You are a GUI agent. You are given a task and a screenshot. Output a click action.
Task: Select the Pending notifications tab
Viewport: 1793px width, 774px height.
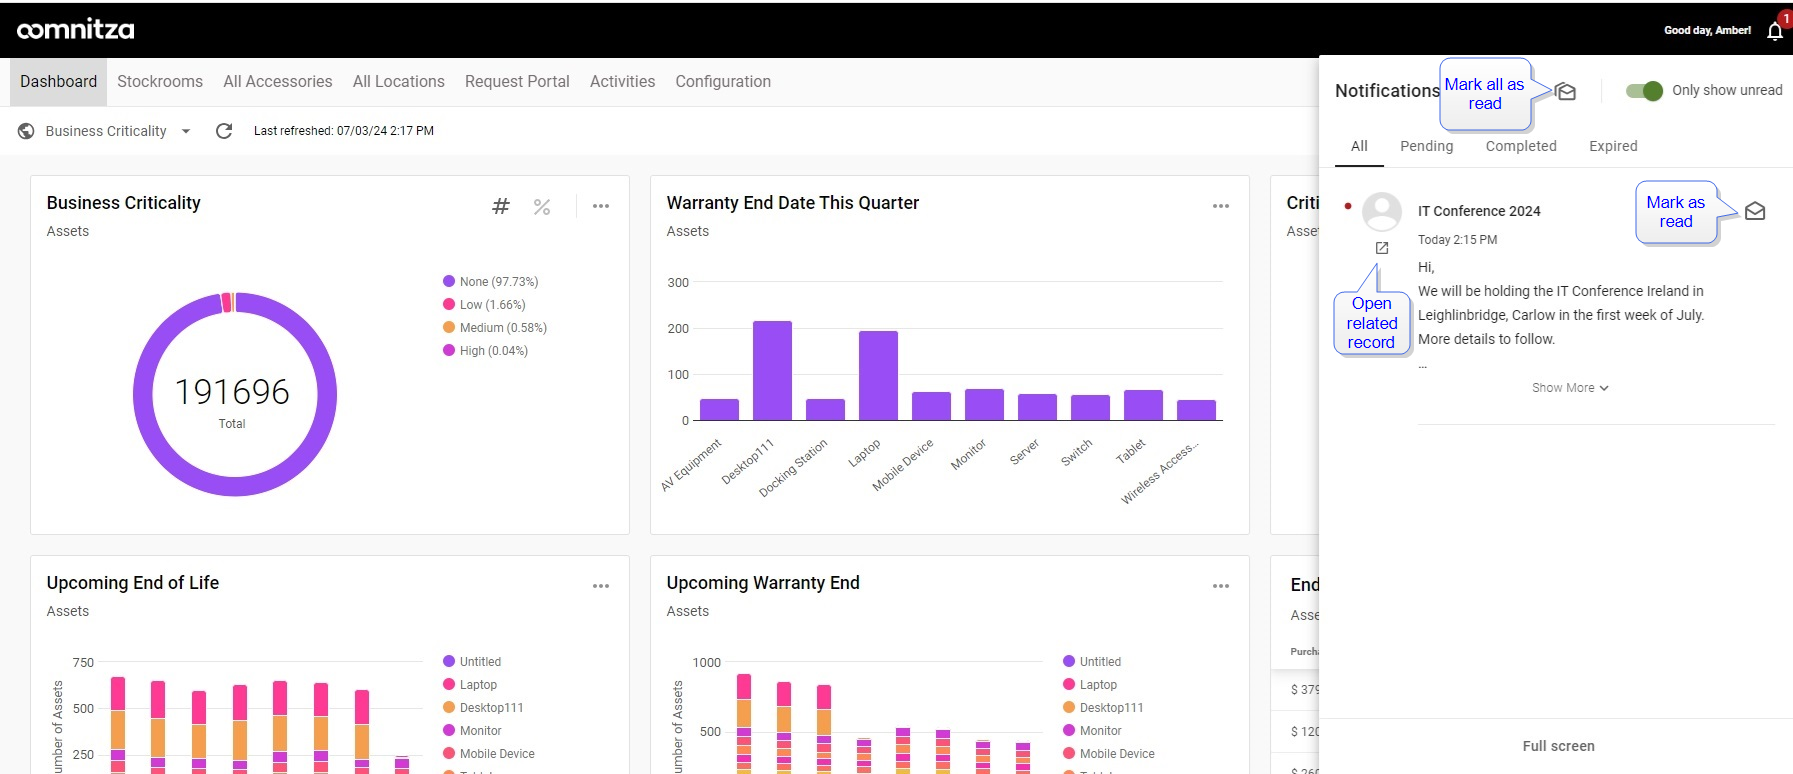[x=1427, y=146]
